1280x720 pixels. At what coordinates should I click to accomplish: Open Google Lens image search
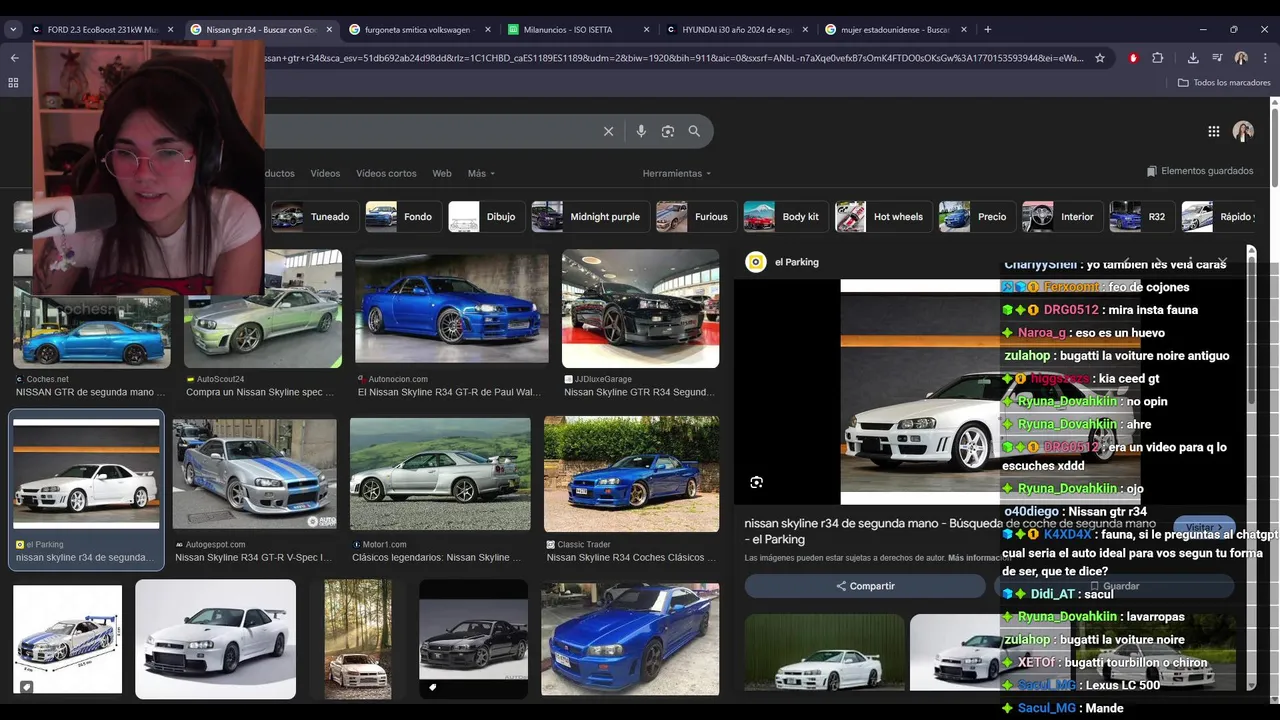click(668, 131)
